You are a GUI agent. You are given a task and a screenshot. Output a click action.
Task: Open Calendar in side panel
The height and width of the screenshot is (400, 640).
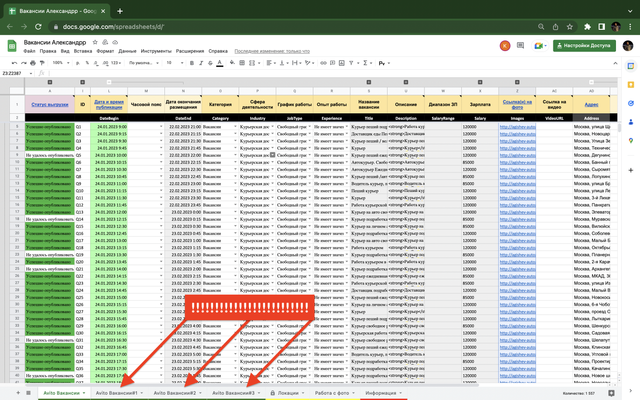point(631,66)
